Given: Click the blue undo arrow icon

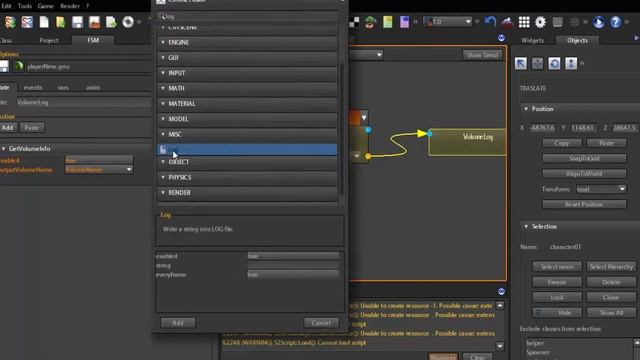Looking at the screenshot, I should (x=490, y=22).
